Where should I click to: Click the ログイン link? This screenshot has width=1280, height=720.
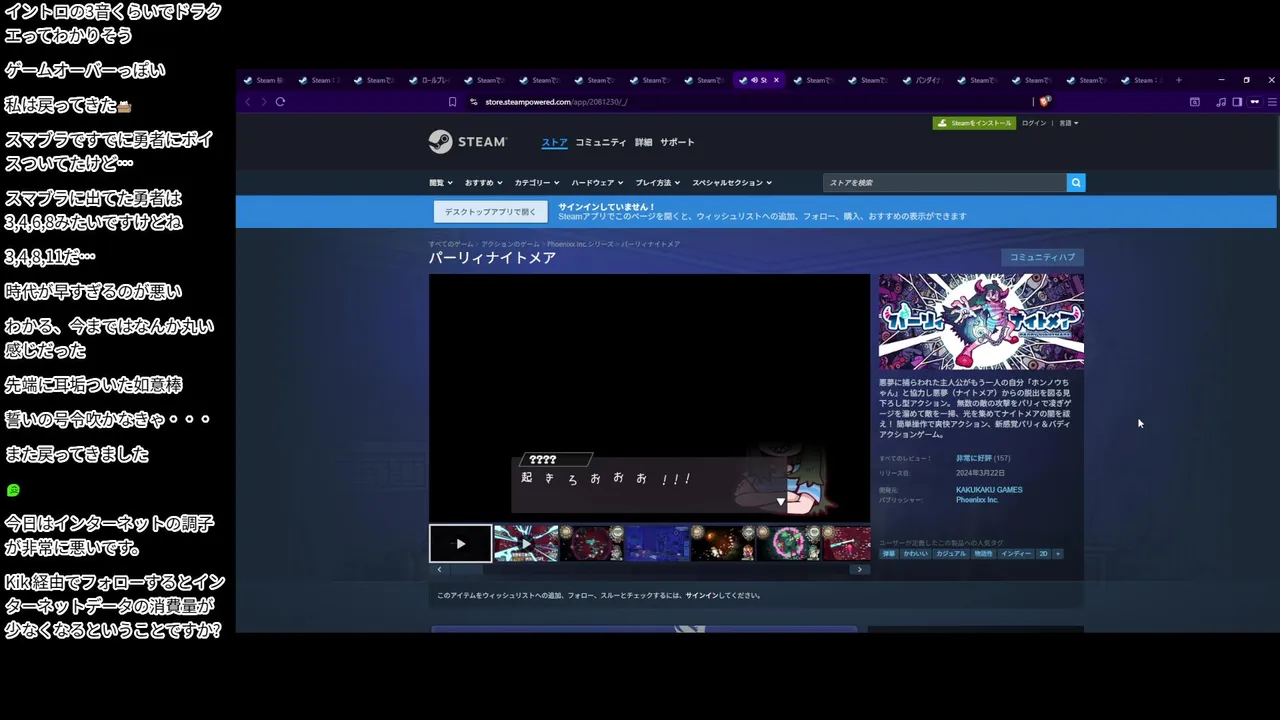pos(1034,123)
